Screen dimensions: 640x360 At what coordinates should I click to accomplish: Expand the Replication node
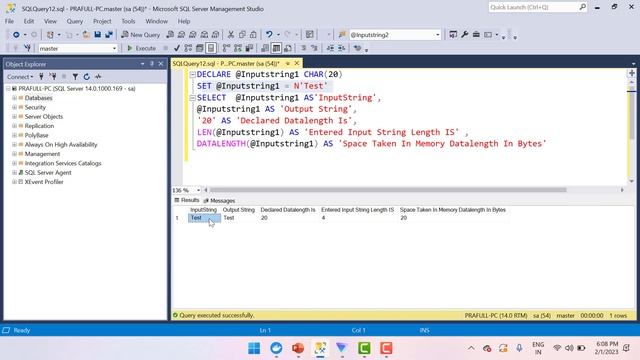click(14, 126)
